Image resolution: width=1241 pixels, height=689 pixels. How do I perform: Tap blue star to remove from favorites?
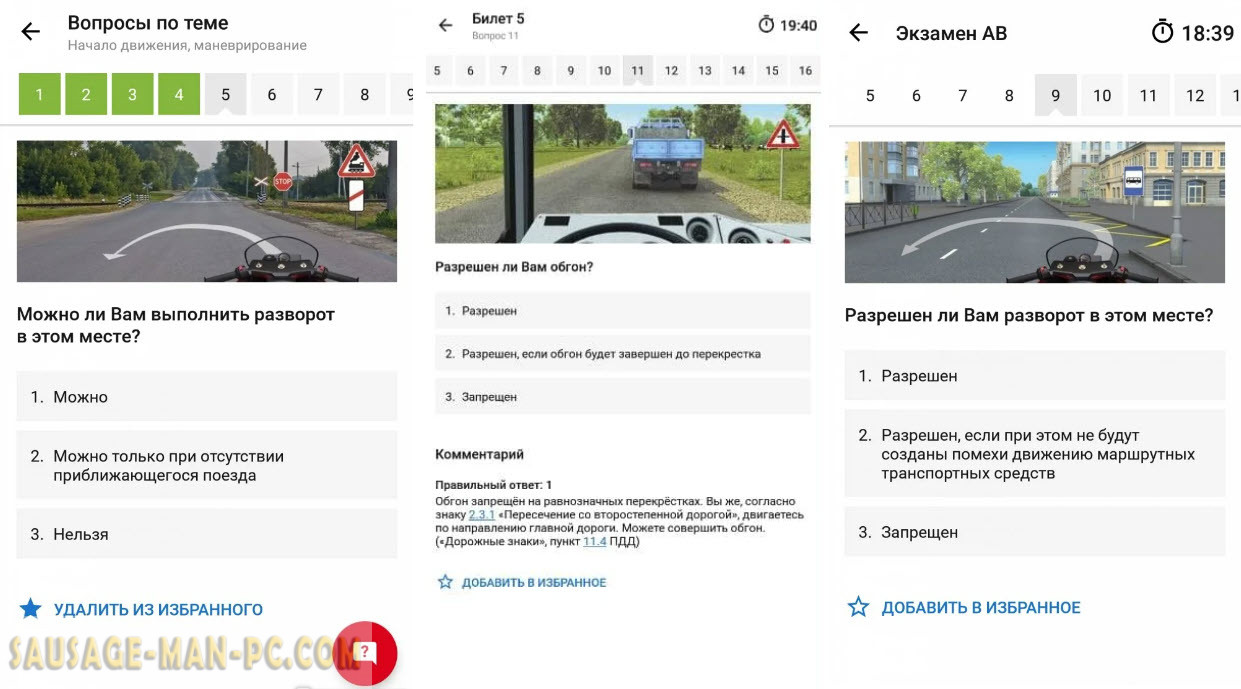coord(31,609)
